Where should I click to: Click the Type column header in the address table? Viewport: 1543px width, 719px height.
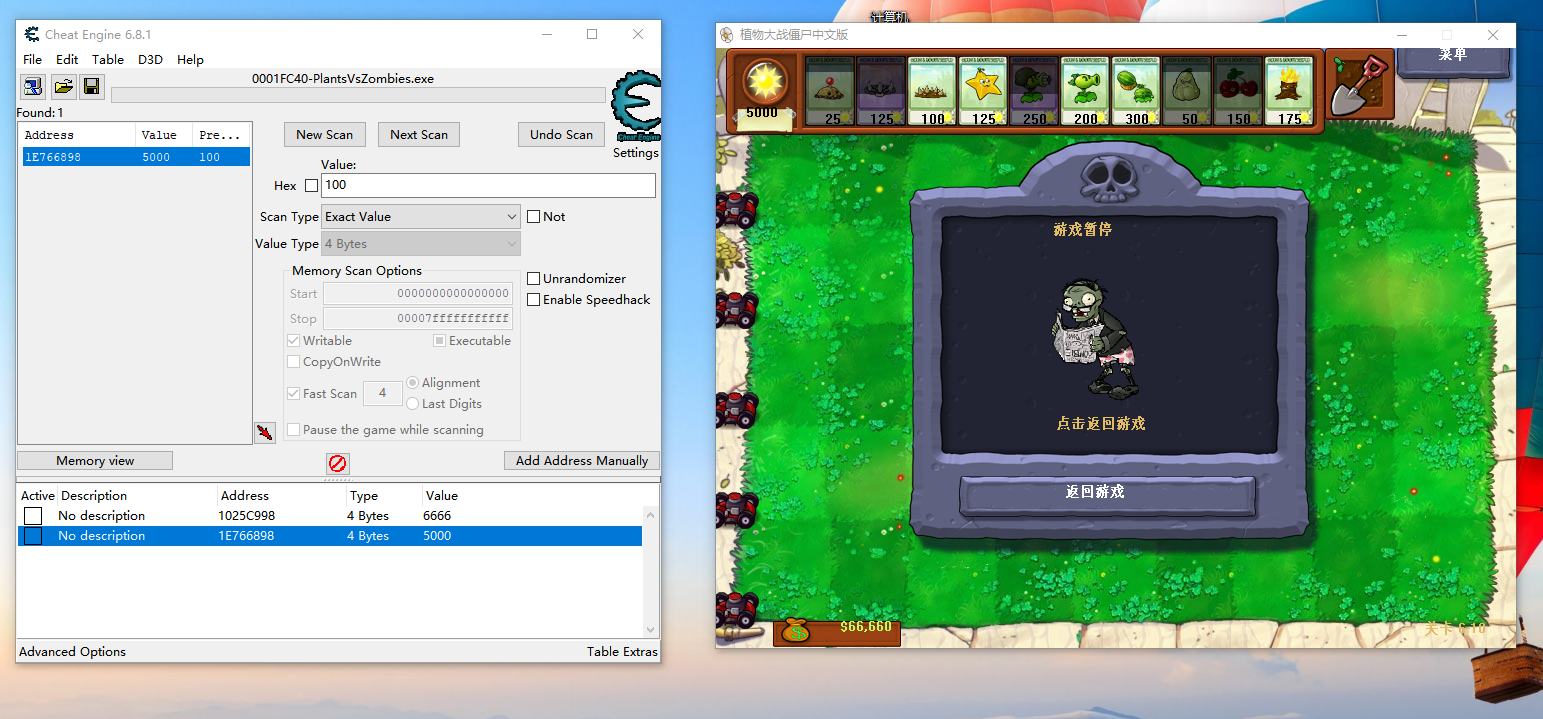(364, 495)
